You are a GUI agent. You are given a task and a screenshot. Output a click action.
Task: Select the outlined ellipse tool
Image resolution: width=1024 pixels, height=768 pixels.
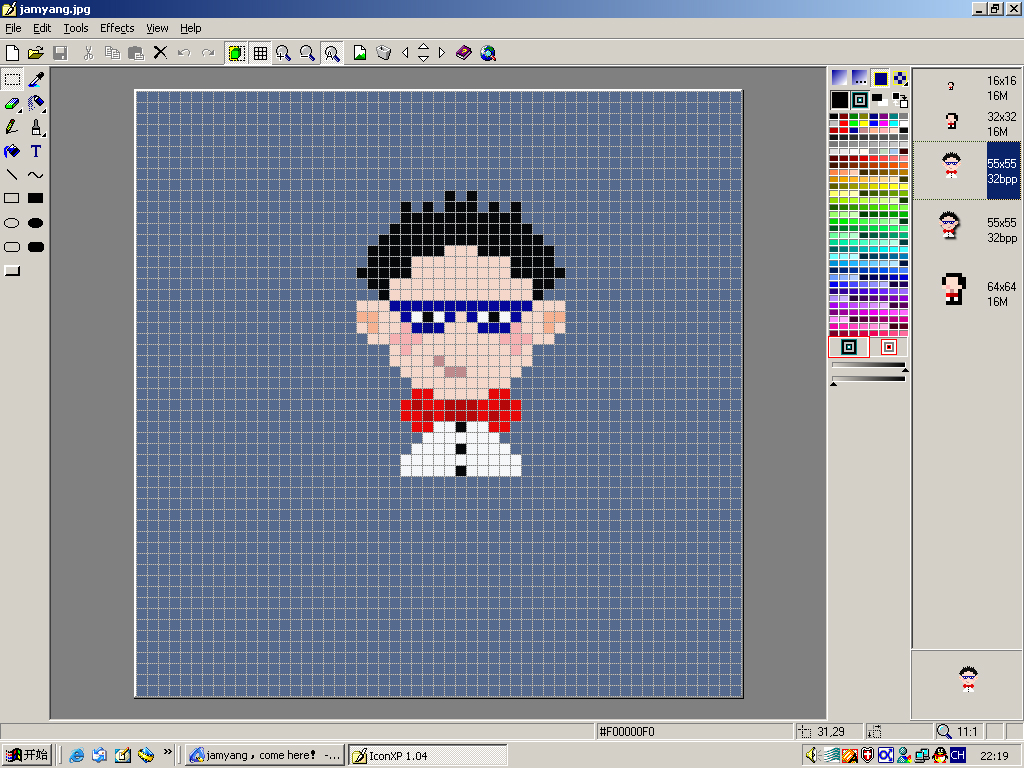[x=12, y=223]
